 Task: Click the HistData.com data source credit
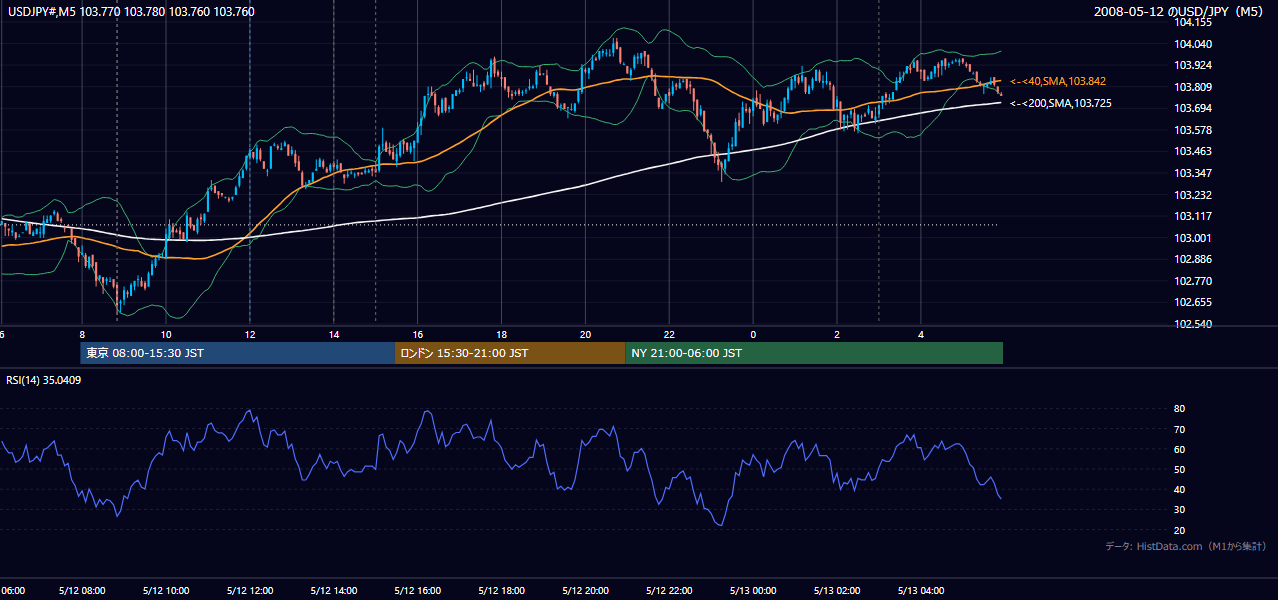pos(1186,546)
